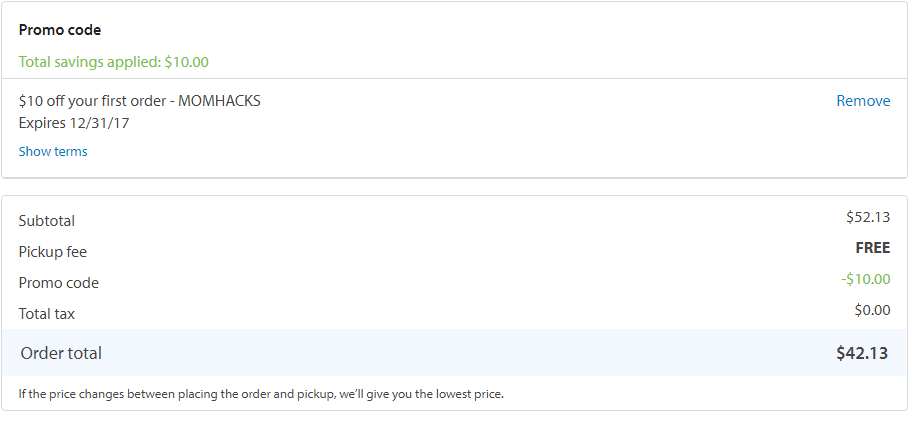921x440 pixels.
Task: Click the green Total savings applied label
Action: pyautogui.click(x=90, y=62)
